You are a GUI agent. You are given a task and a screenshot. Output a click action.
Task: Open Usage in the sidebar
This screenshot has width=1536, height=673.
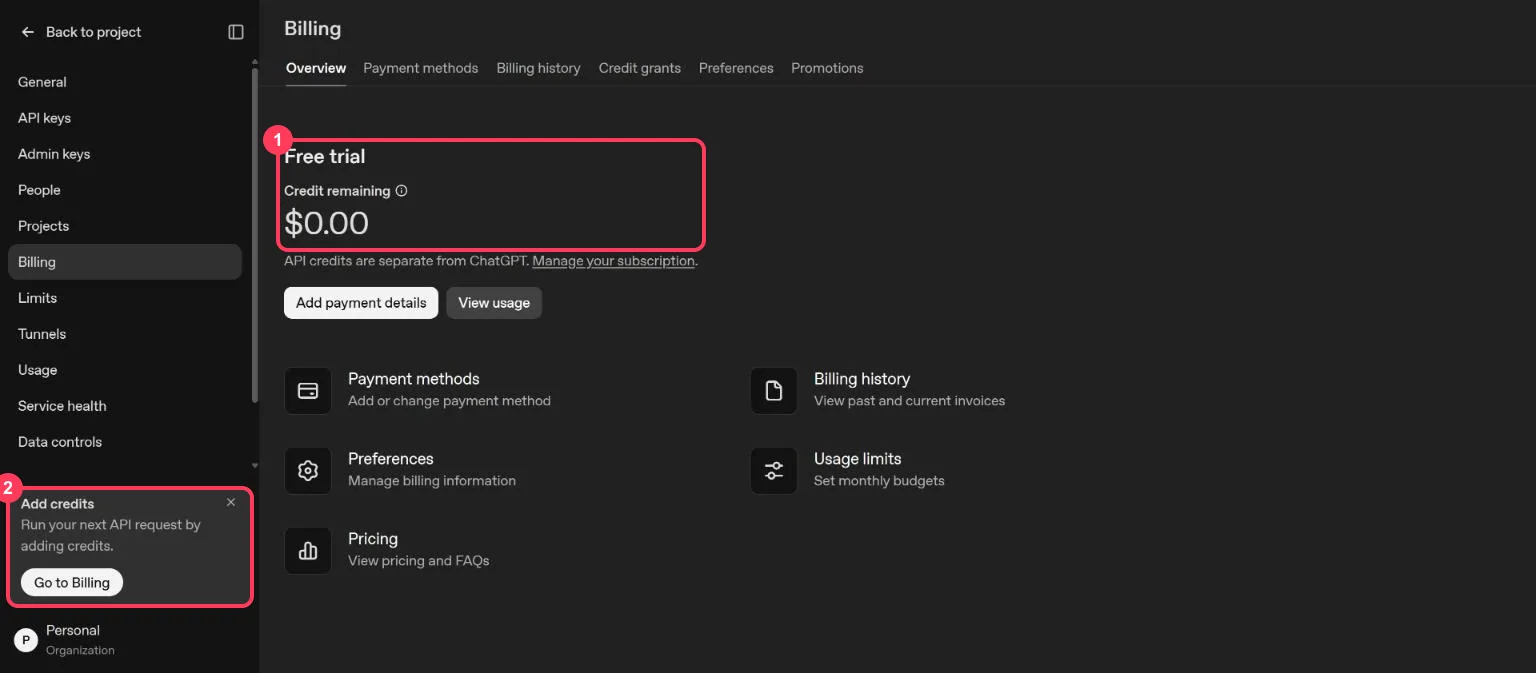125,370
